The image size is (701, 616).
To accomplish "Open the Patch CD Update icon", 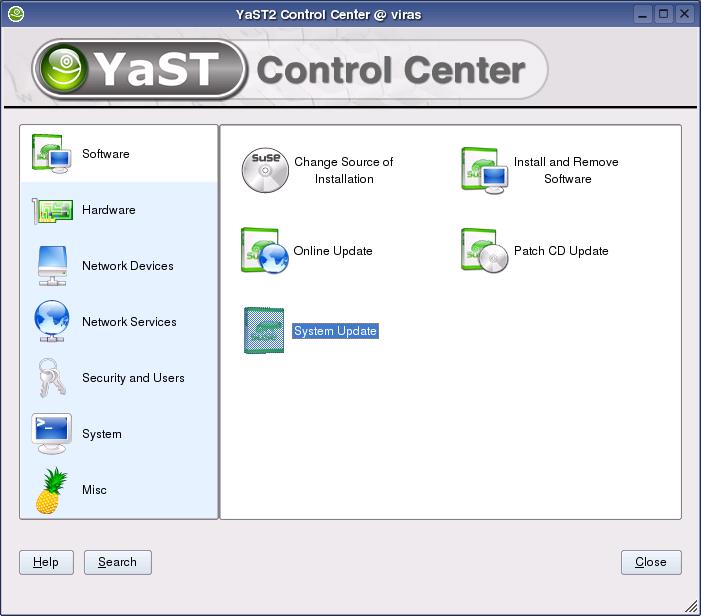I will point(485,251).
